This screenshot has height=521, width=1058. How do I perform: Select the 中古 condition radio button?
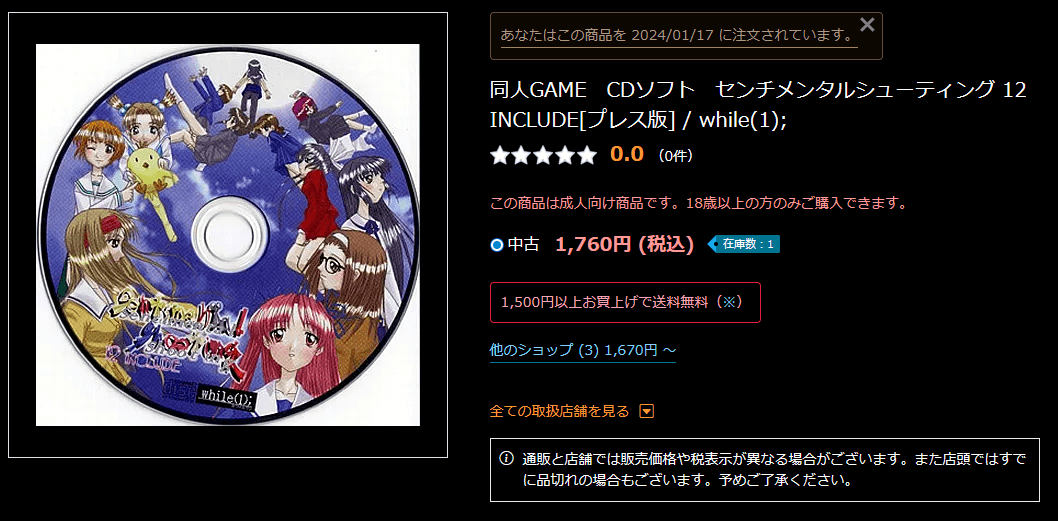[x=497, y=245]
